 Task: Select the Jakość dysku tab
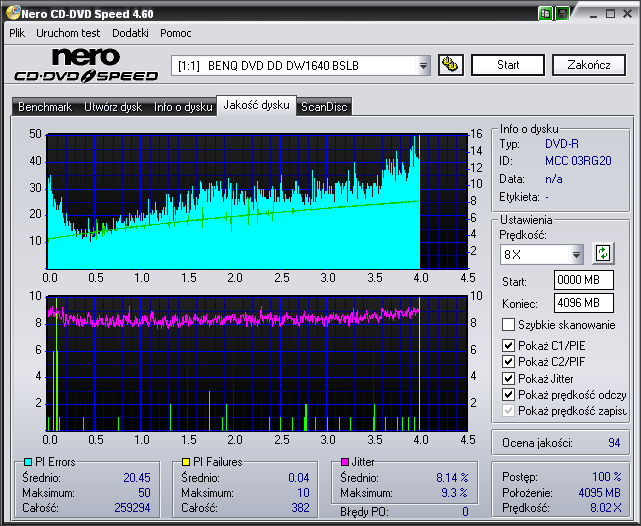[256, 105]
